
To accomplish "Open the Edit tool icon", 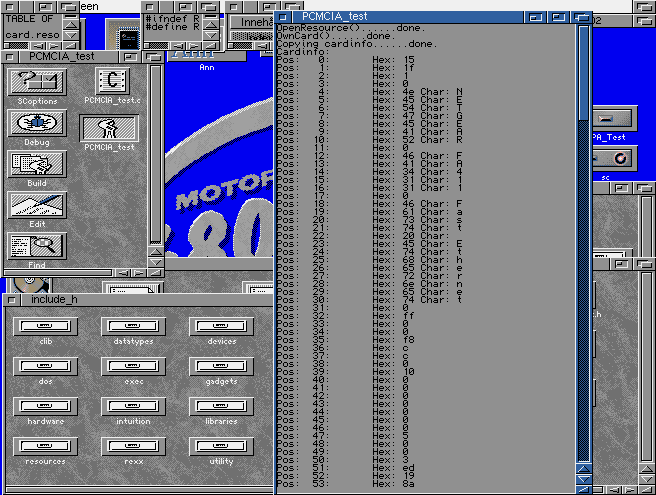I will click(x=37, y=205).
